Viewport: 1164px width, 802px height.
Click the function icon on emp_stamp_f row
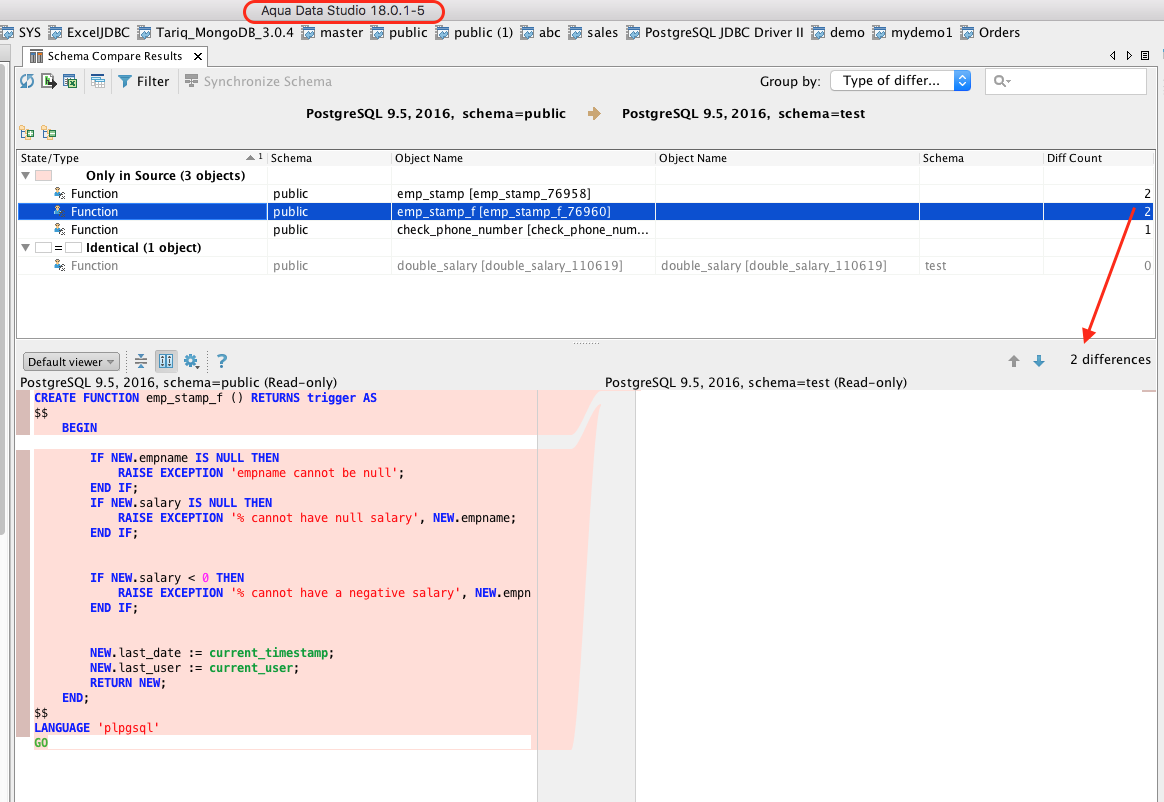(x=59, y=212)
